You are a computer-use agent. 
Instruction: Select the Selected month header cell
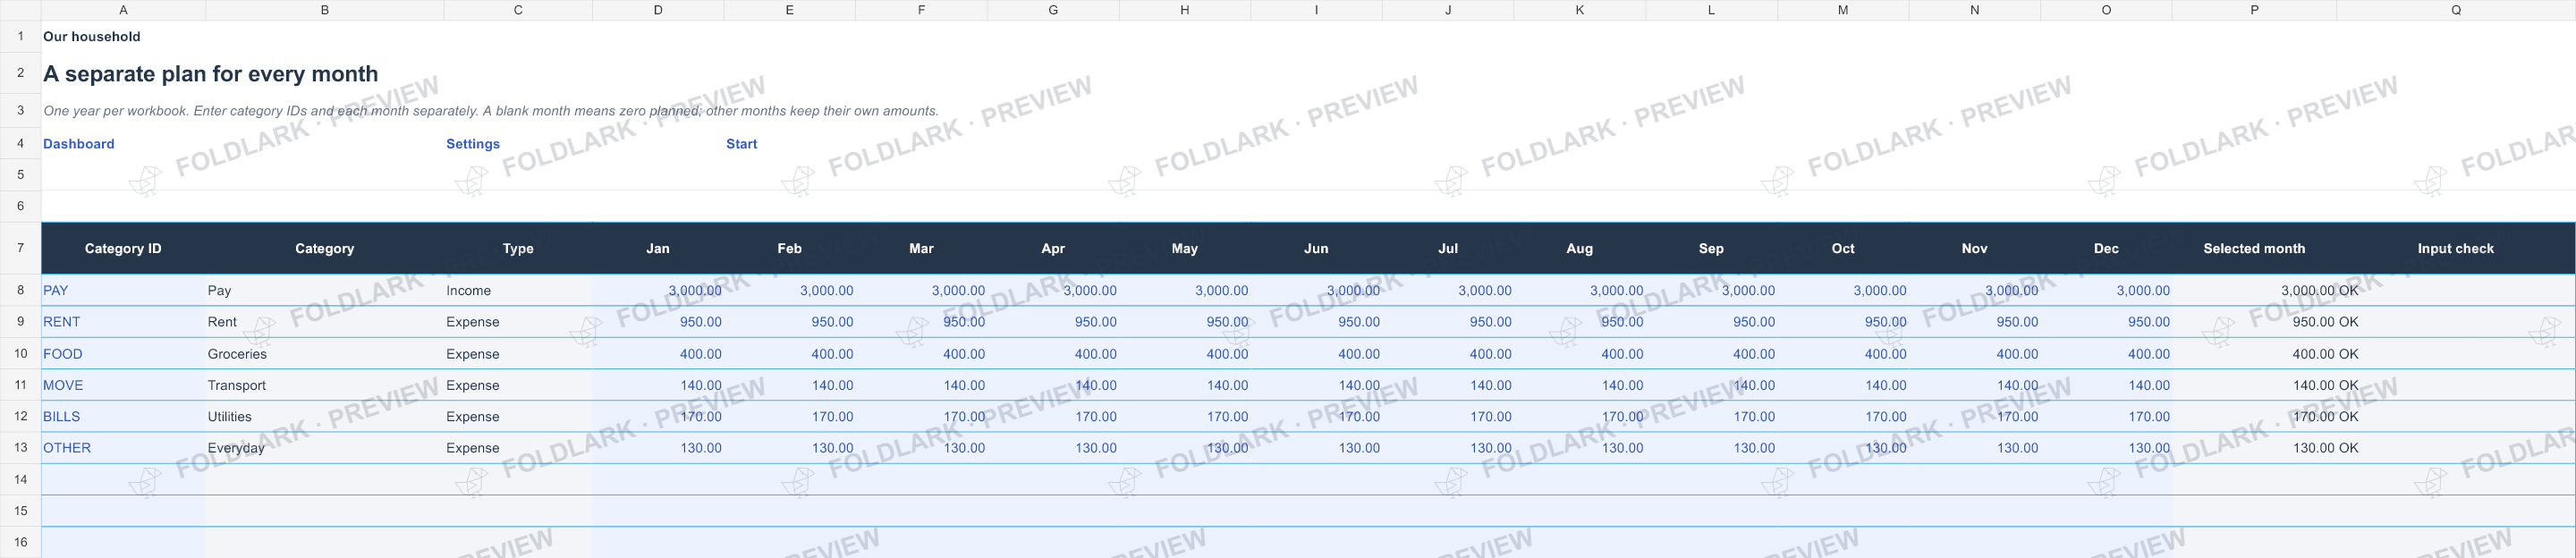(2254, 248)
